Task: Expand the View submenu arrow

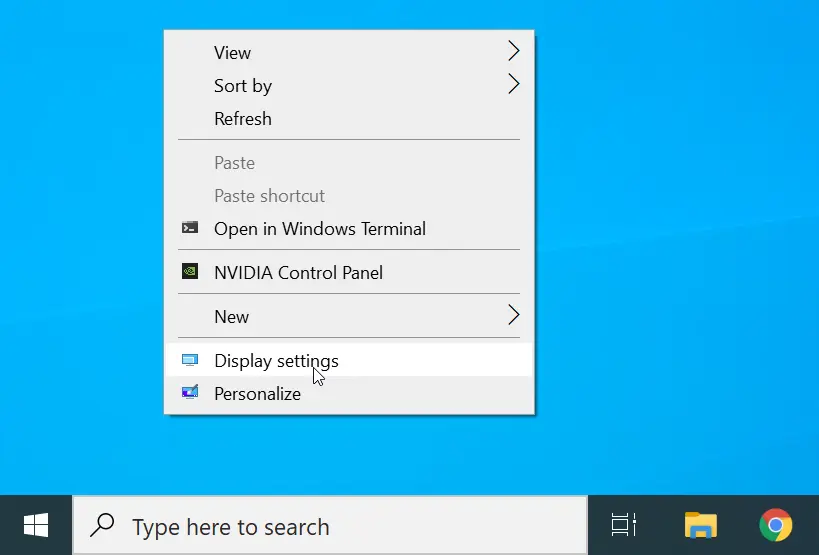Action: (513, 51)
